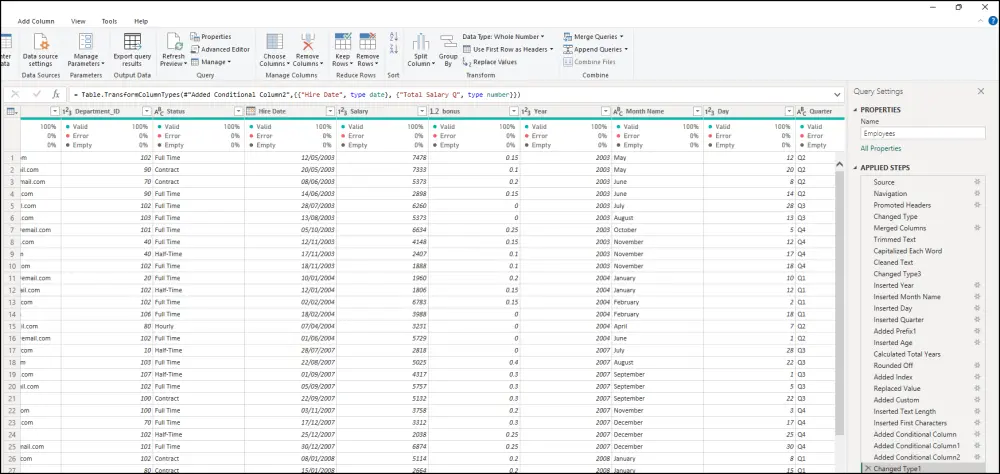Click Salary cell 7478
Viewport: 1000px width, 474px height.
(383, 158)
